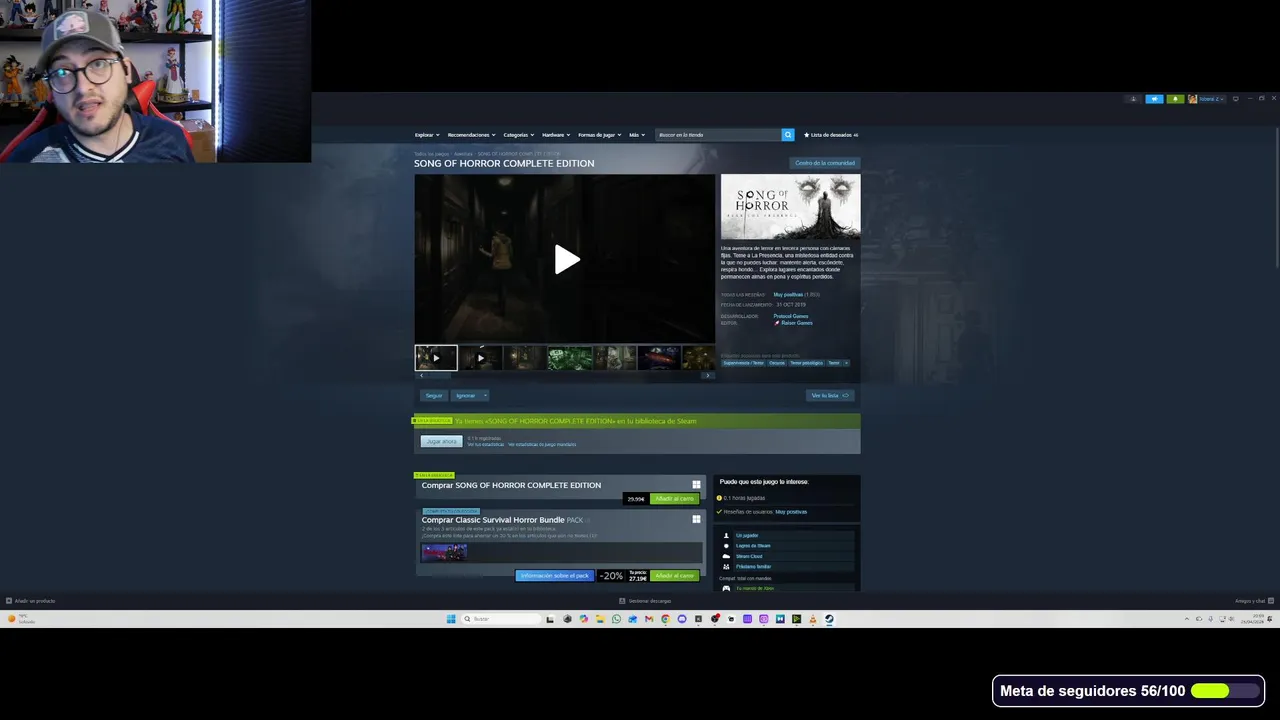Click the thumbnail strip right arrow

pyautogui.click(x=708, y=375)
